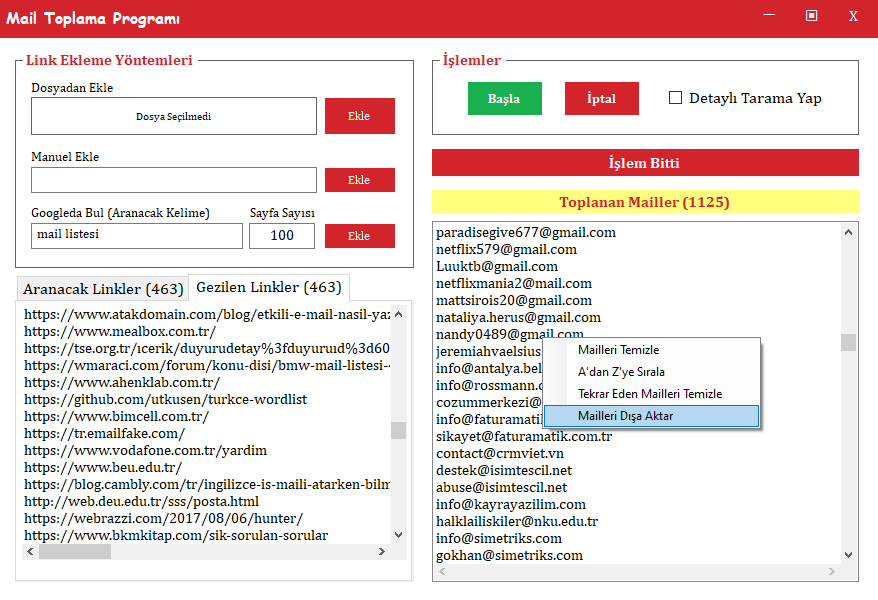Click right arrow of links horizontal scrollbar
Viewport: 878px width, 600px height.
381,552
